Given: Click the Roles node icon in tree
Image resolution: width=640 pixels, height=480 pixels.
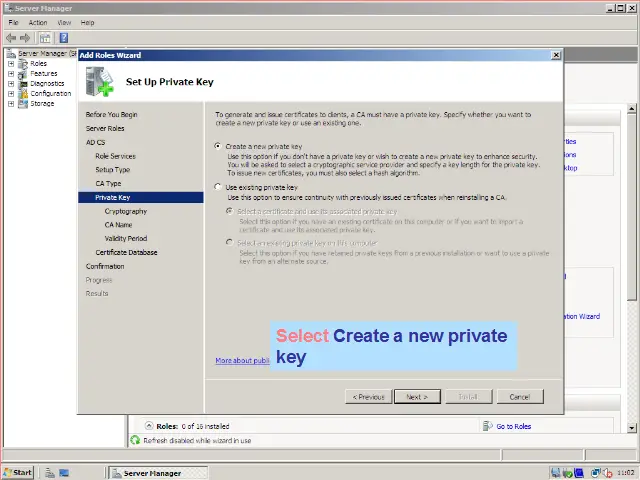Looking at the screenshot, I should click(23, 64).
